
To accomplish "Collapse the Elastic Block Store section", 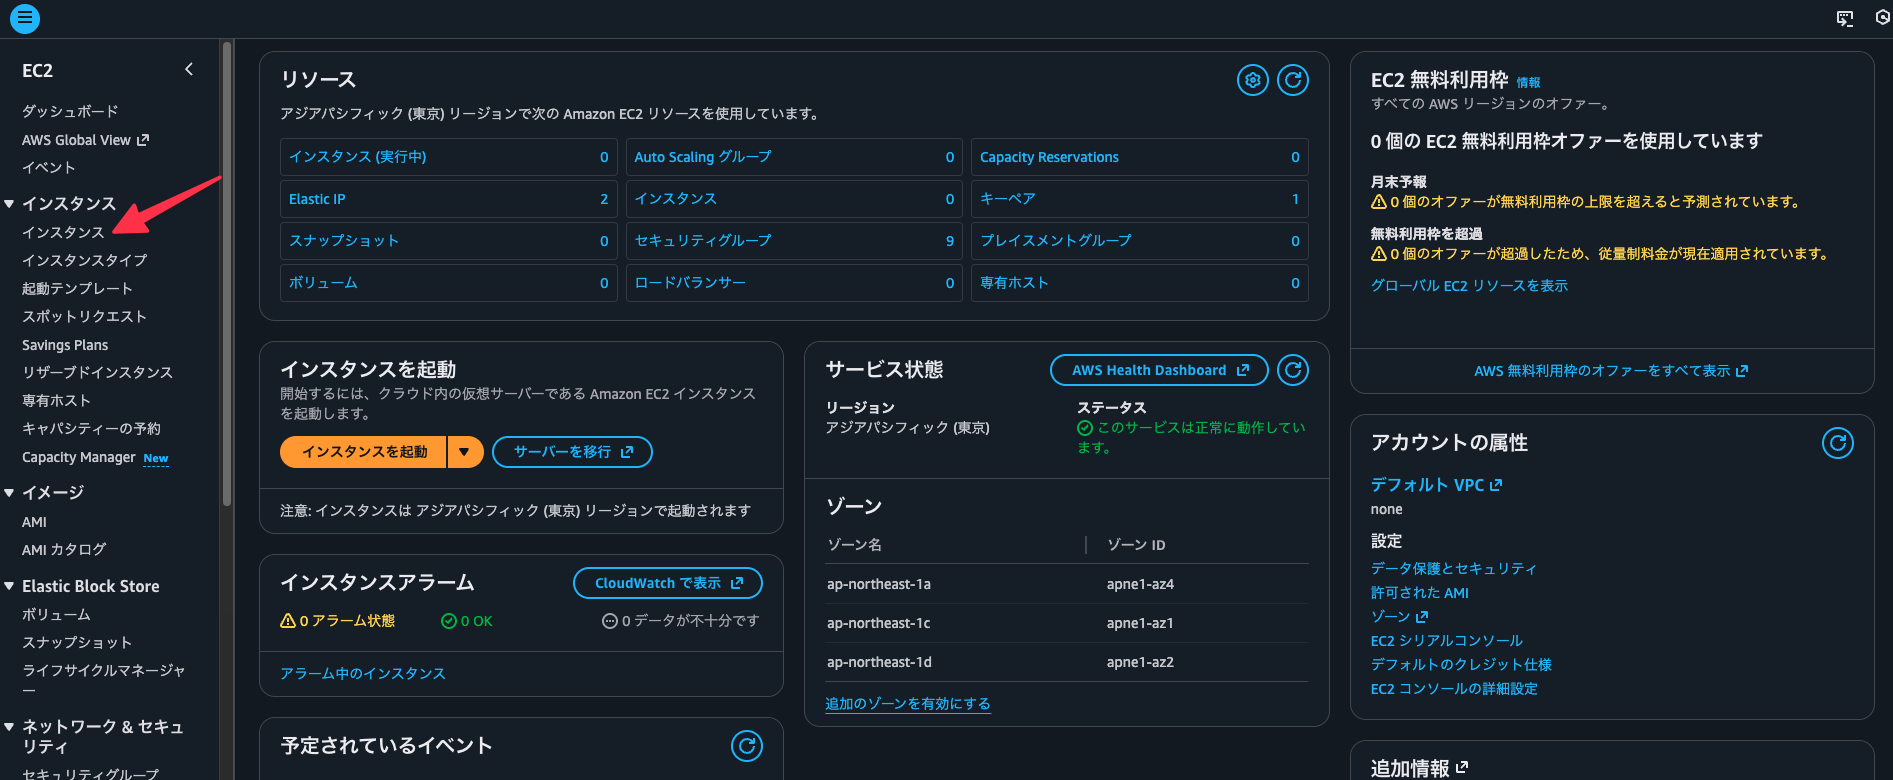I will [9, 586].
